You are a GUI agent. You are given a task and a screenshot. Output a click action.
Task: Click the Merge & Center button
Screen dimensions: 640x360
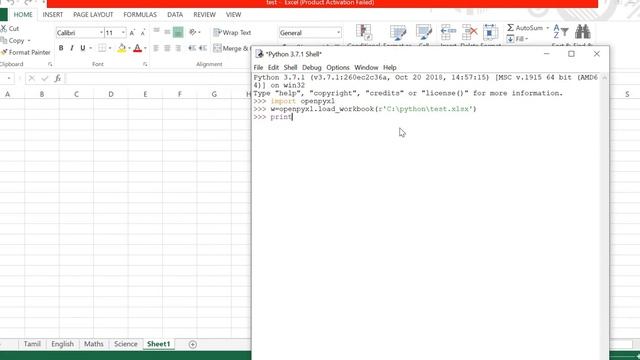pos(231,48)
